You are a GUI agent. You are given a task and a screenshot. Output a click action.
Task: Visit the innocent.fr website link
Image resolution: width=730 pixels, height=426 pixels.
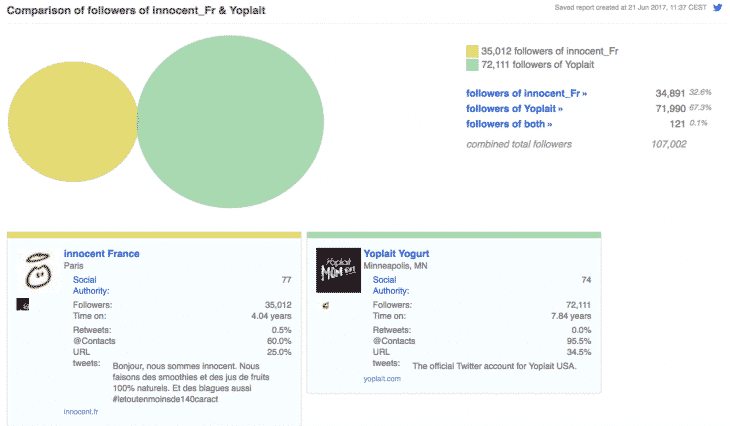pos(80,411)
